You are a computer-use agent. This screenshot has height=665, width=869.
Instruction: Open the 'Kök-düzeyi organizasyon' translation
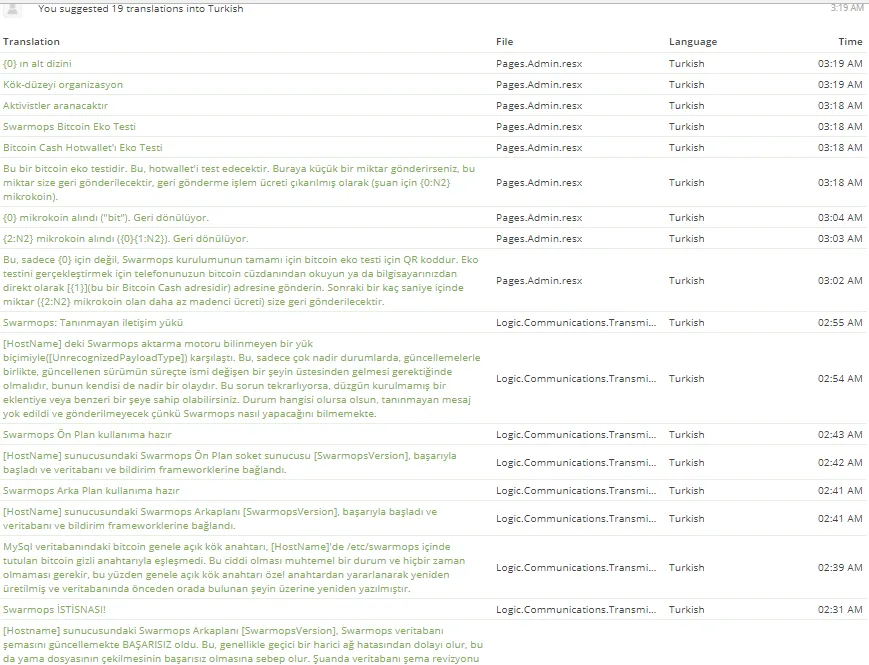[x=63, y=85]
